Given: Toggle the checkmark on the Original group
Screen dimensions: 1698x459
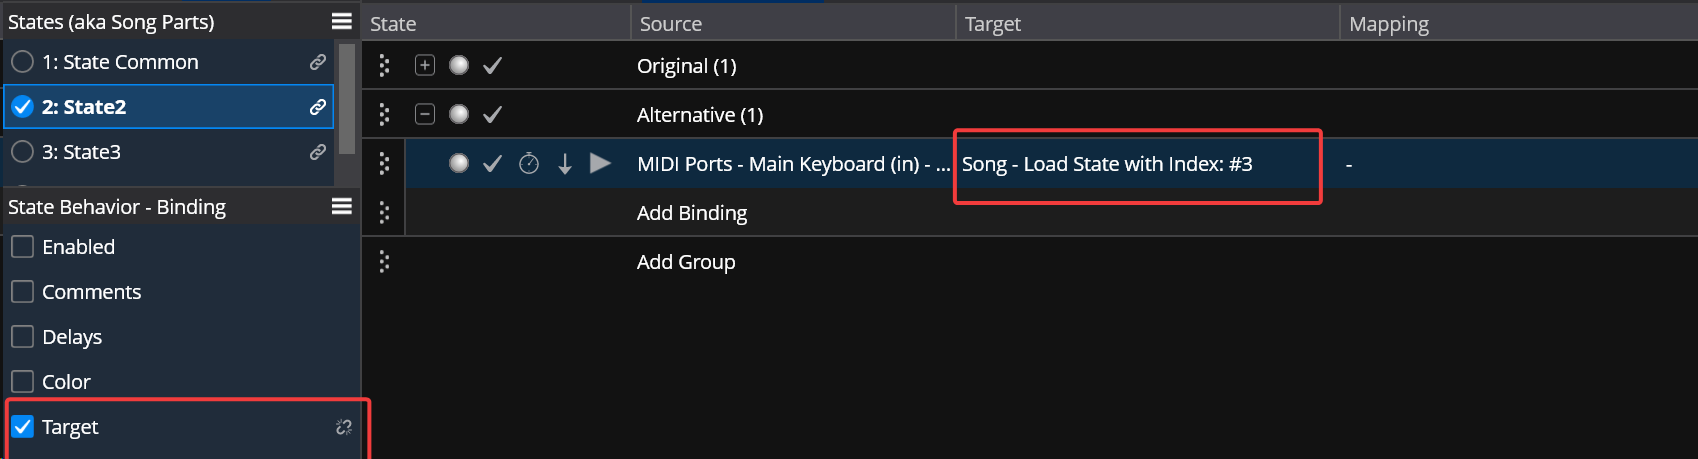Looking at the screenshot, I should pyautogui.click(x=492, y=66).
